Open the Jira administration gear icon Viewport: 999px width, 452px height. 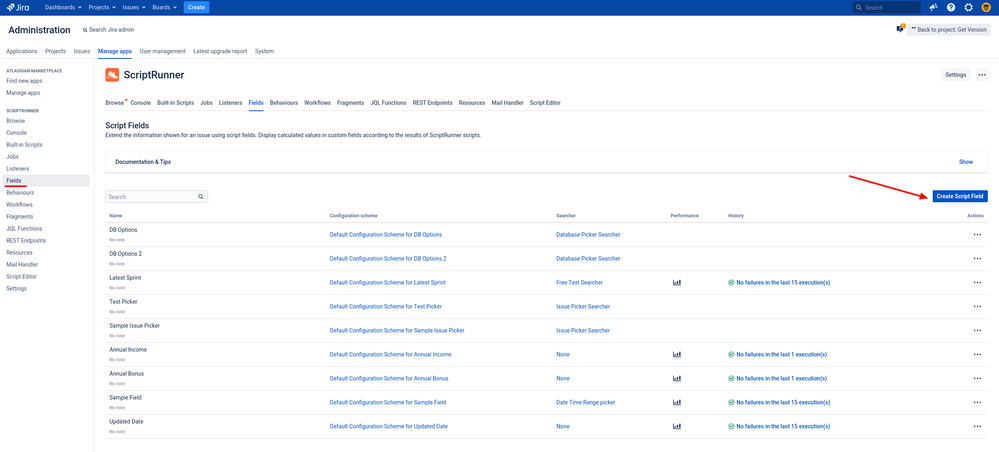click(x=968, y=7)
